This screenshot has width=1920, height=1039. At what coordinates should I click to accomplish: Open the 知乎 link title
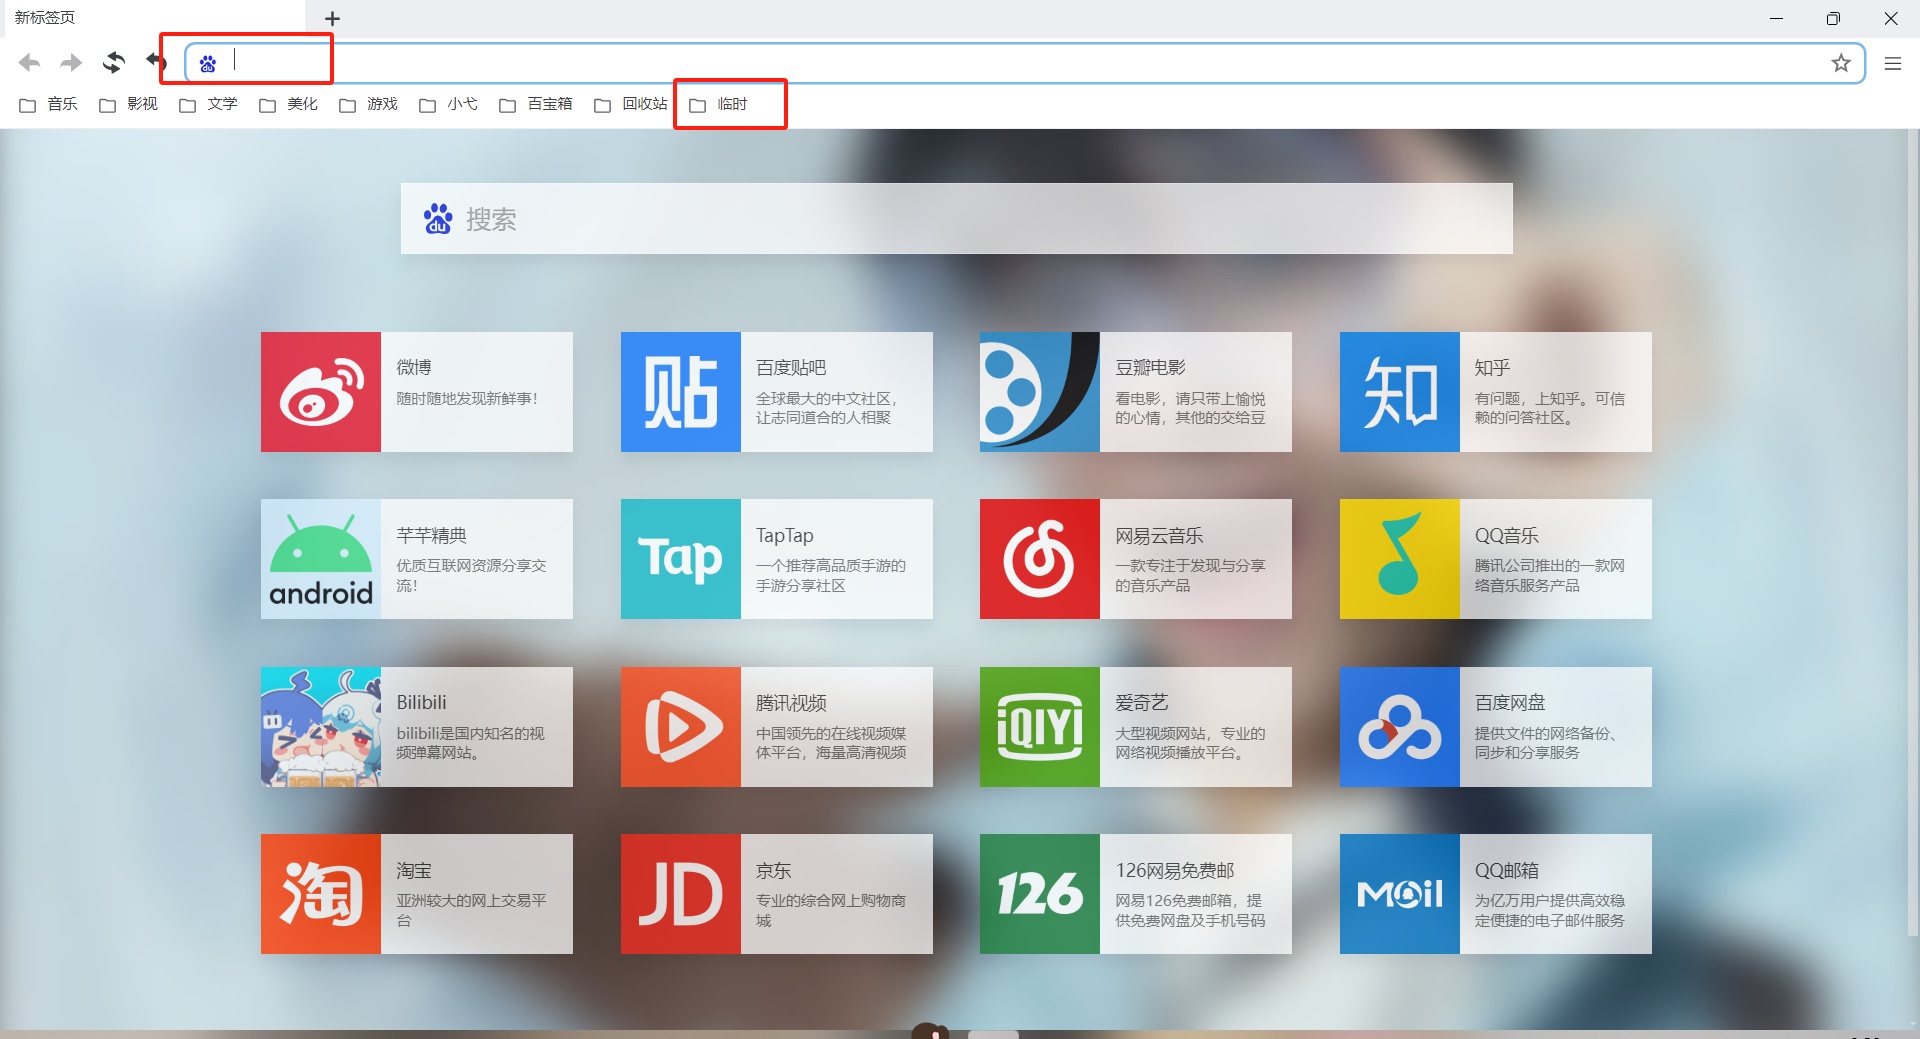[x=1492, y=368]
